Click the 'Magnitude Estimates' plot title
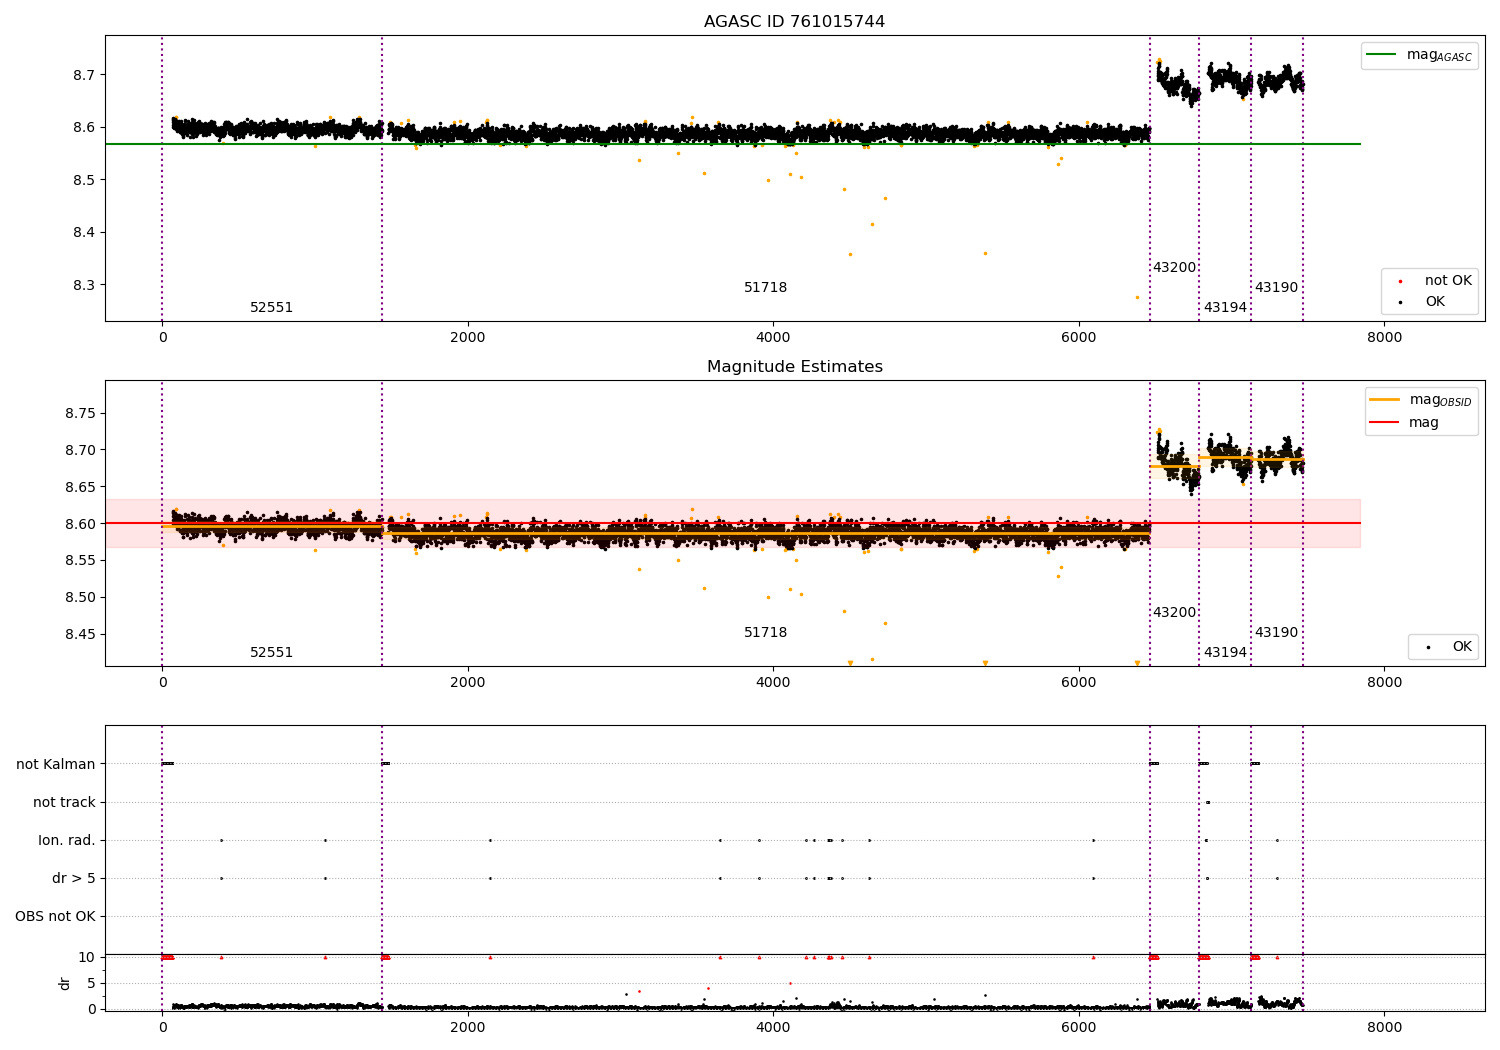Viewport: 1500px width, 1050px height. (x=794, y=367)
